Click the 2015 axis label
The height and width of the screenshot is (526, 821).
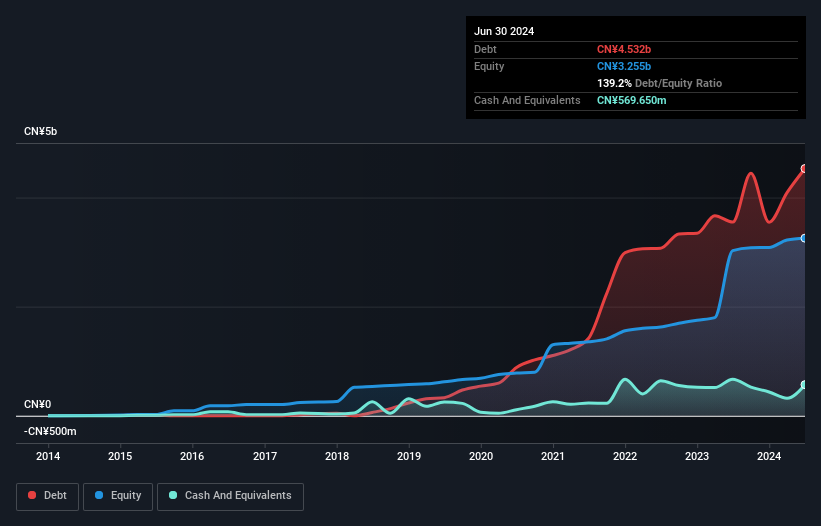click(x=120, y=456)
